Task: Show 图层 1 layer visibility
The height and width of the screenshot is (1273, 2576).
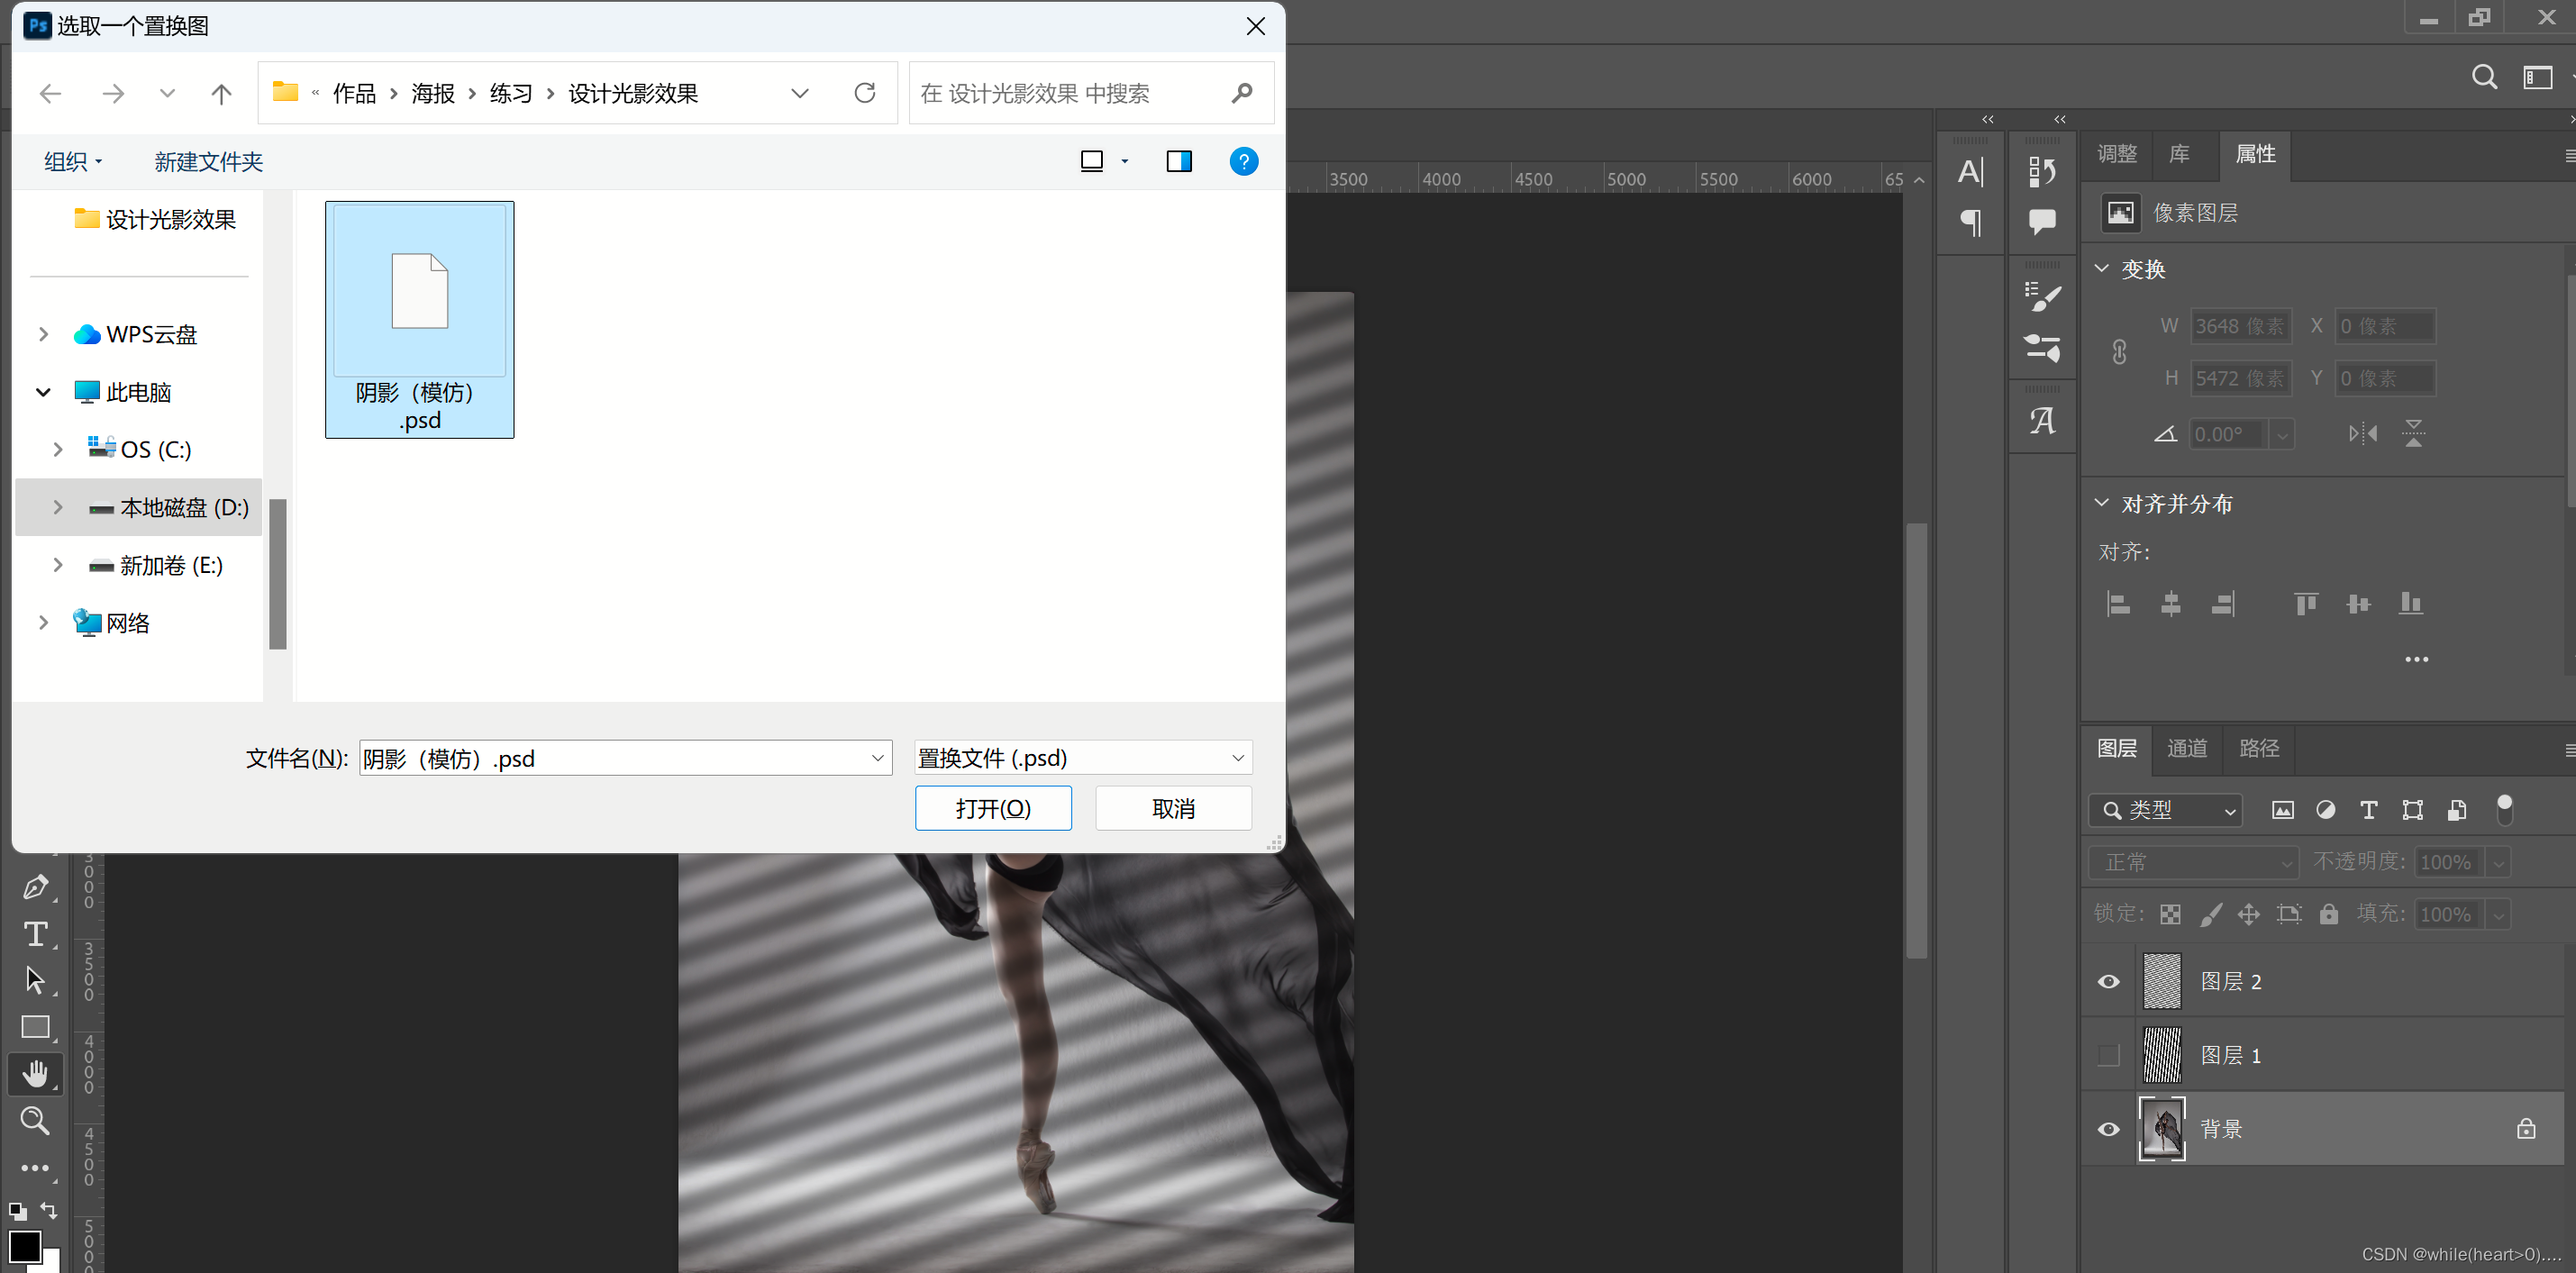Action: point(2108,1055)
